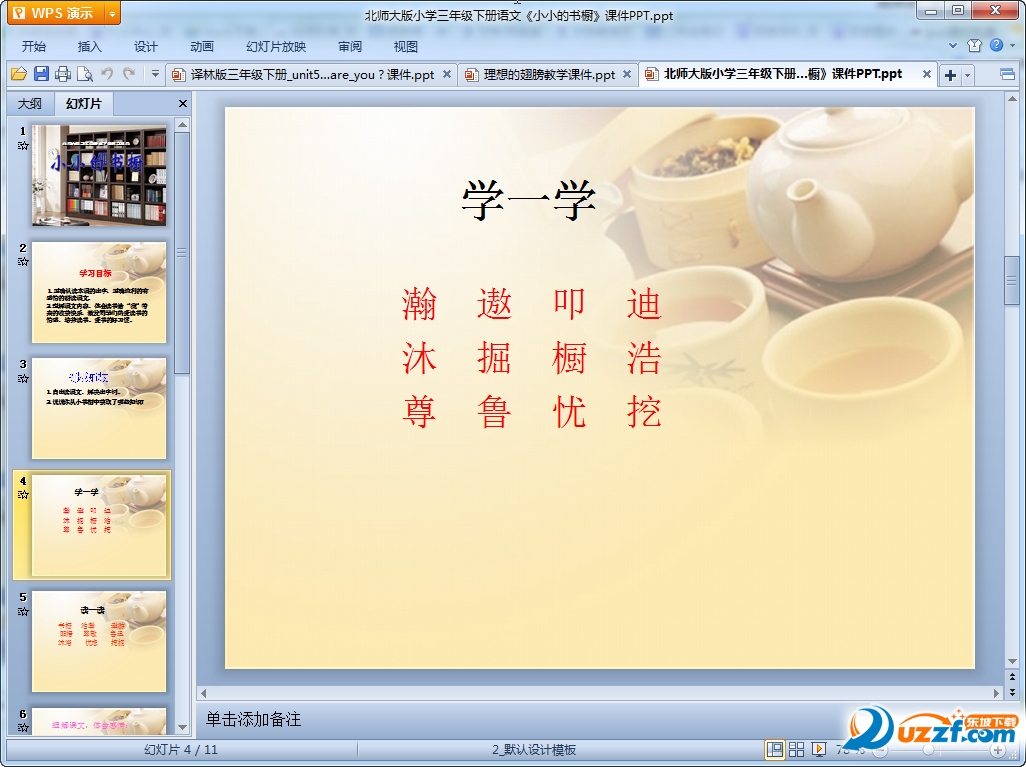Select slide 1 bookshelf thumbnail
The image size is (1026, 767).
coord(99,175)
